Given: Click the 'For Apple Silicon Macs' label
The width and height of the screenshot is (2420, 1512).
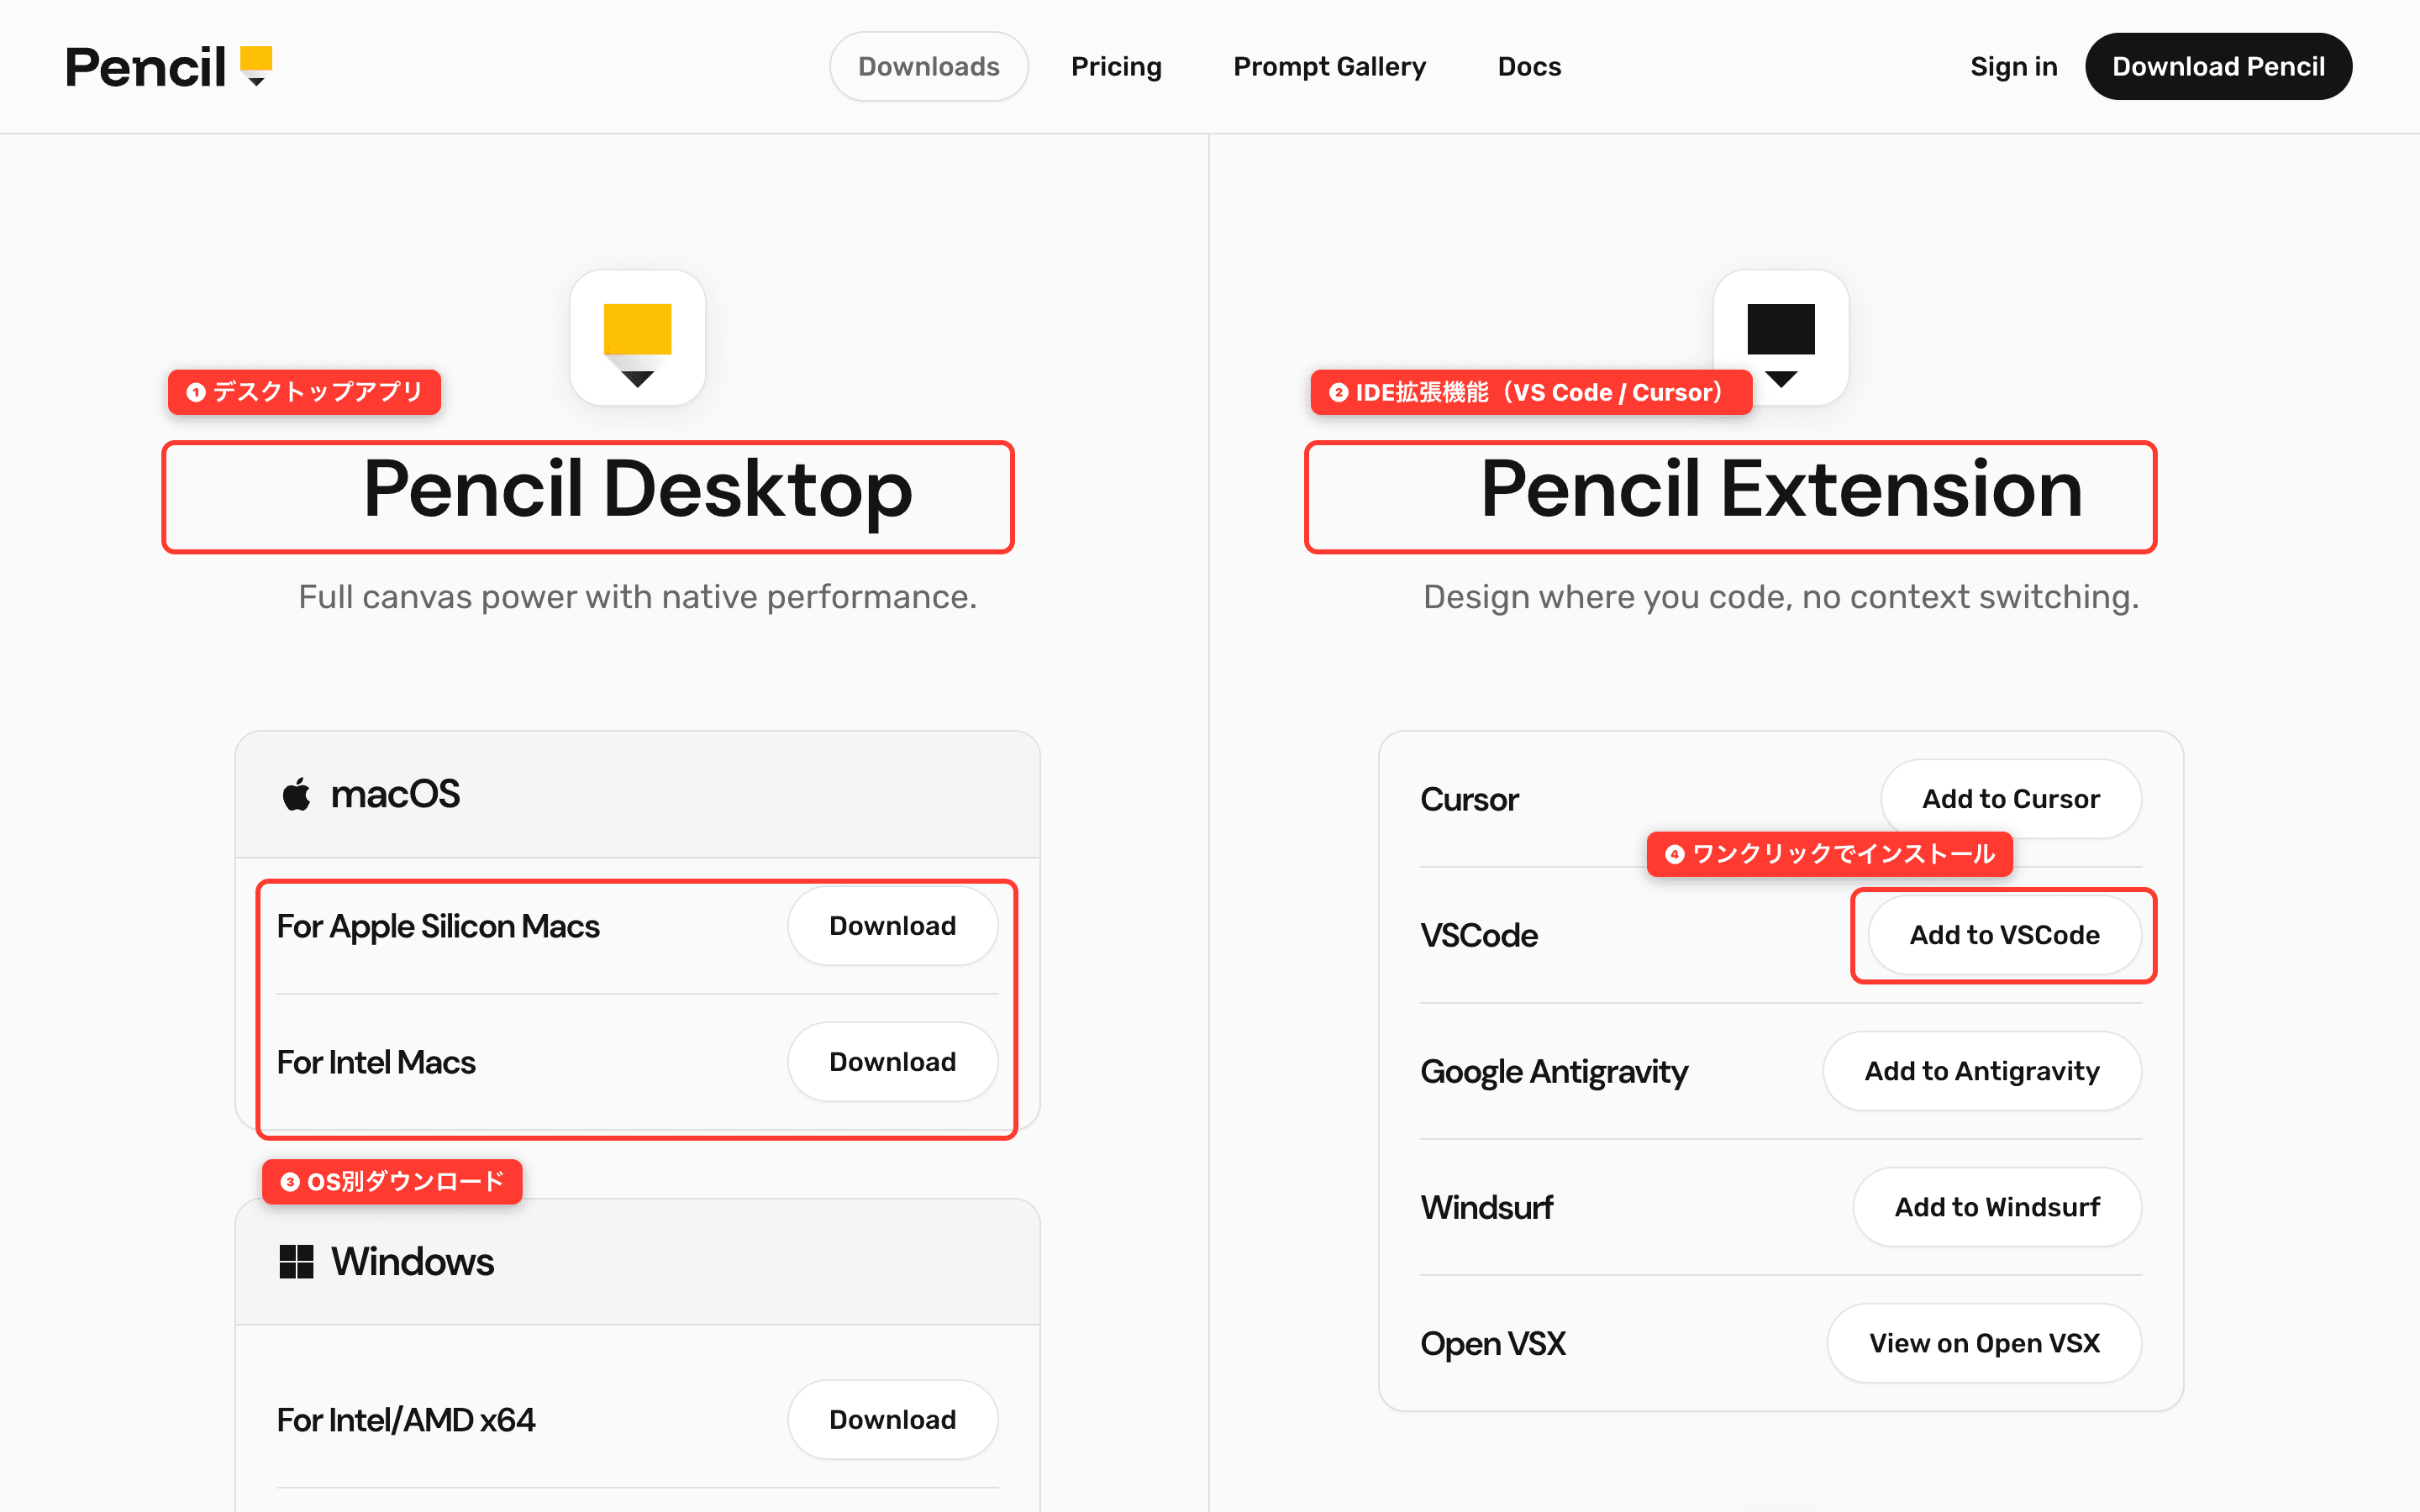Looking at the screenshot, I should coord(438,926).
